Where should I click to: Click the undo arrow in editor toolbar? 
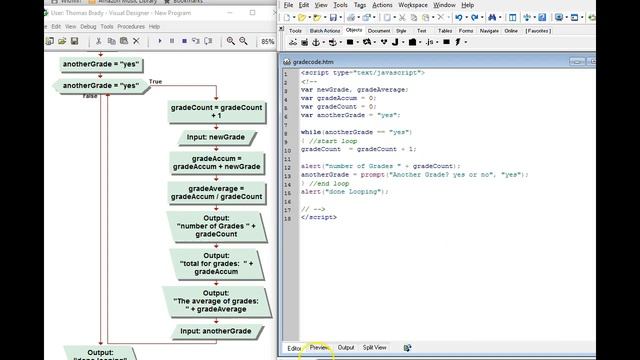click(x=459, y=18)
